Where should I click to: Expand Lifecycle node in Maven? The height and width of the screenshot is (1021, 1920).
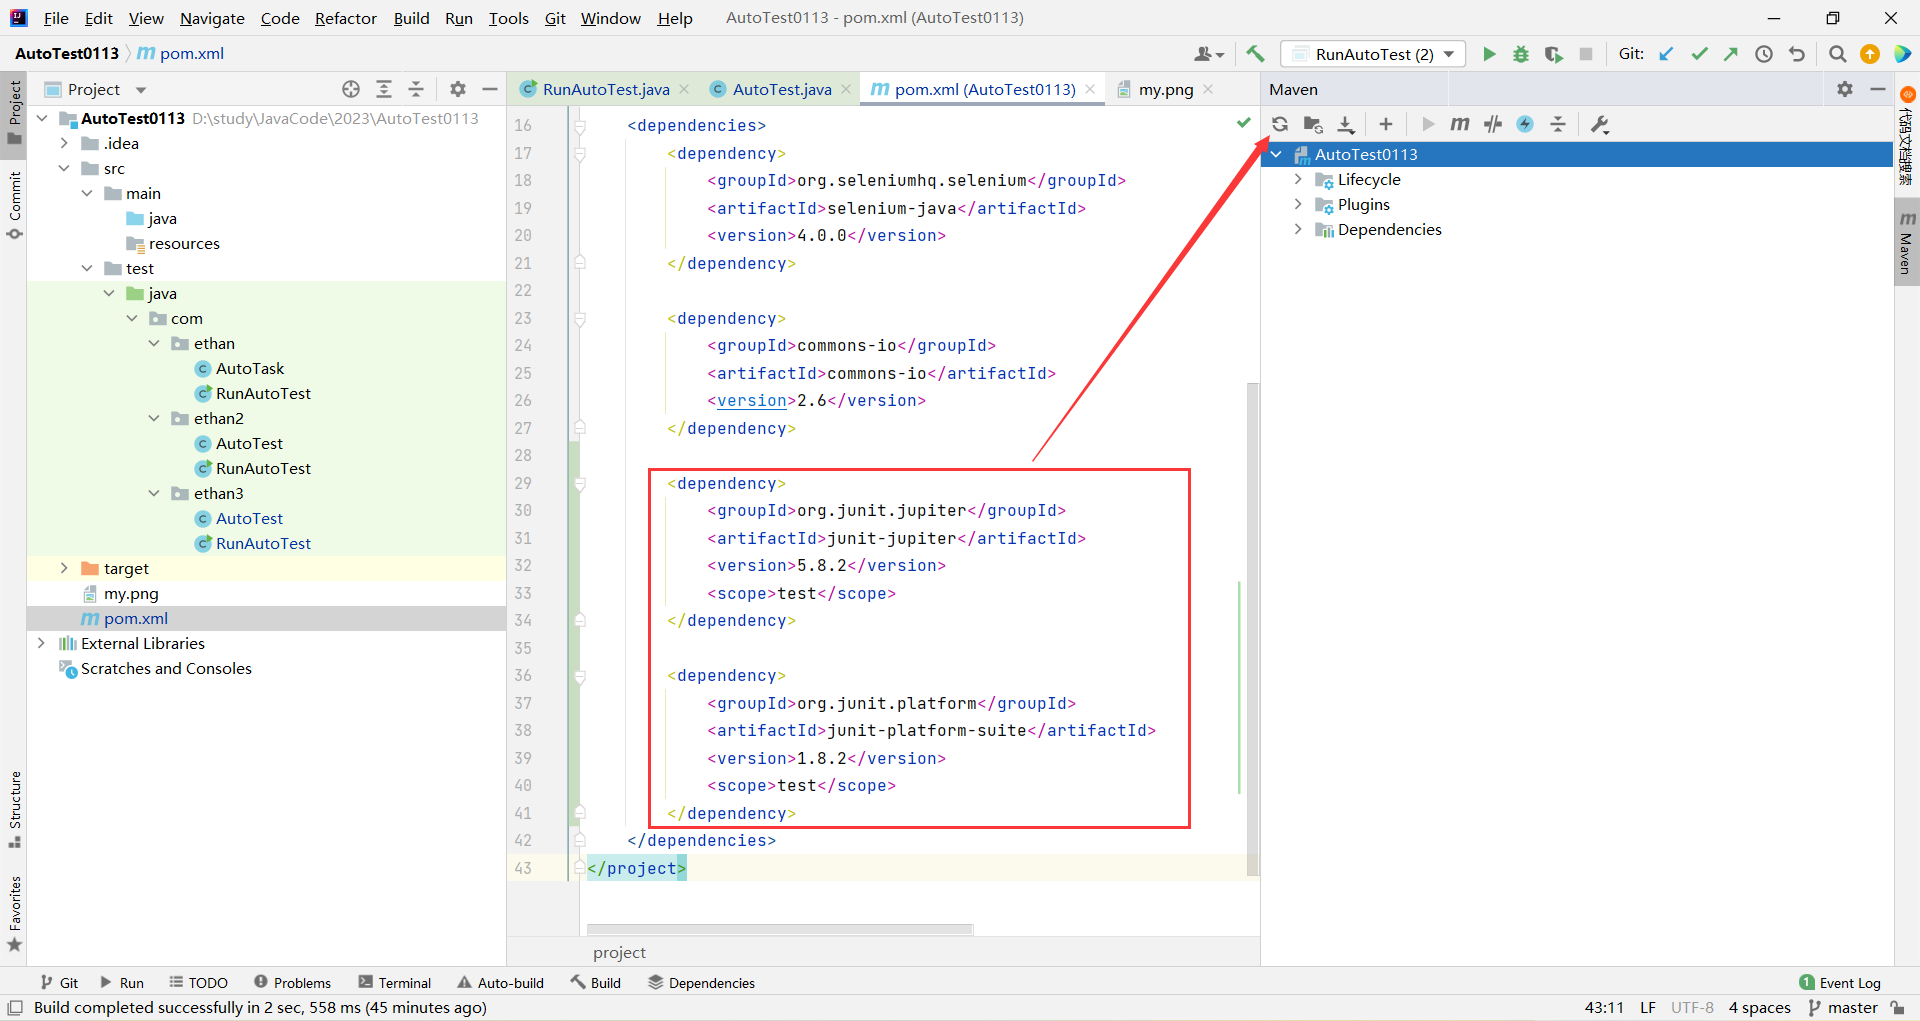point(1298,179)
